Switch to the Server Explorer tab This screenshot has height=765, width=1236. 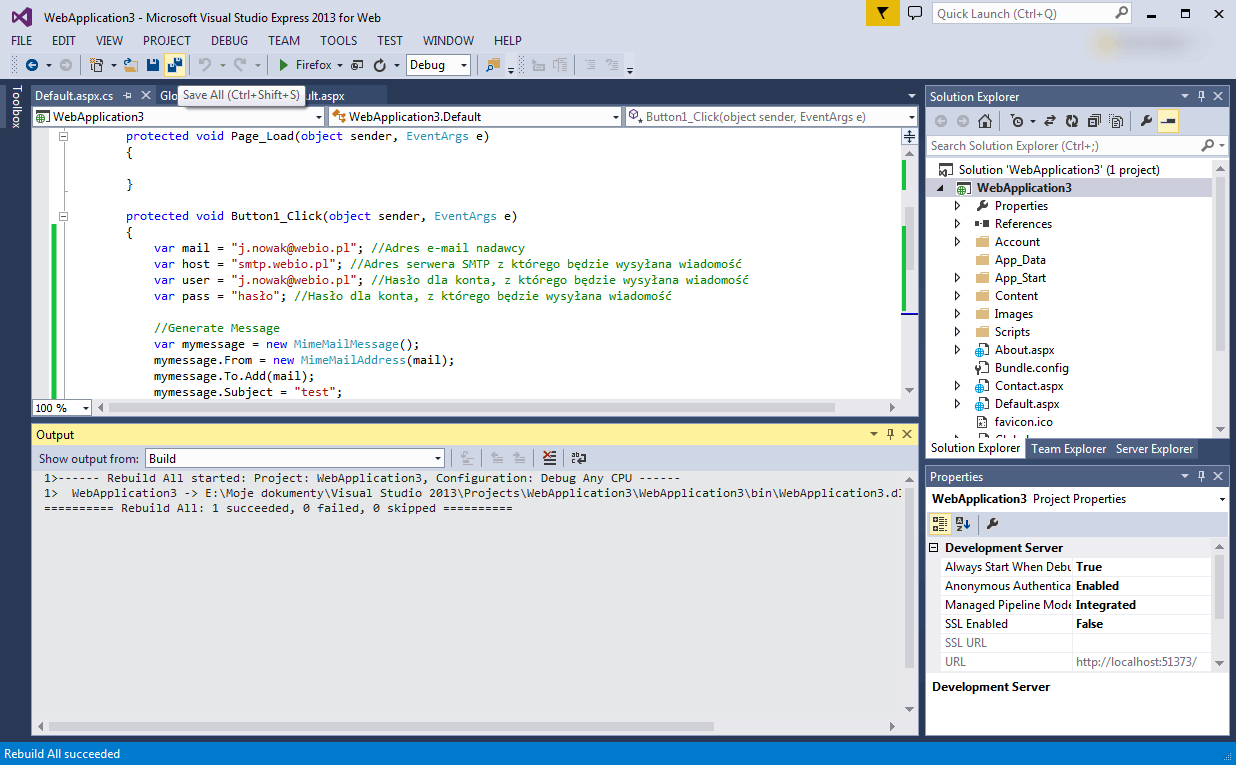(x=1154, y=449)
